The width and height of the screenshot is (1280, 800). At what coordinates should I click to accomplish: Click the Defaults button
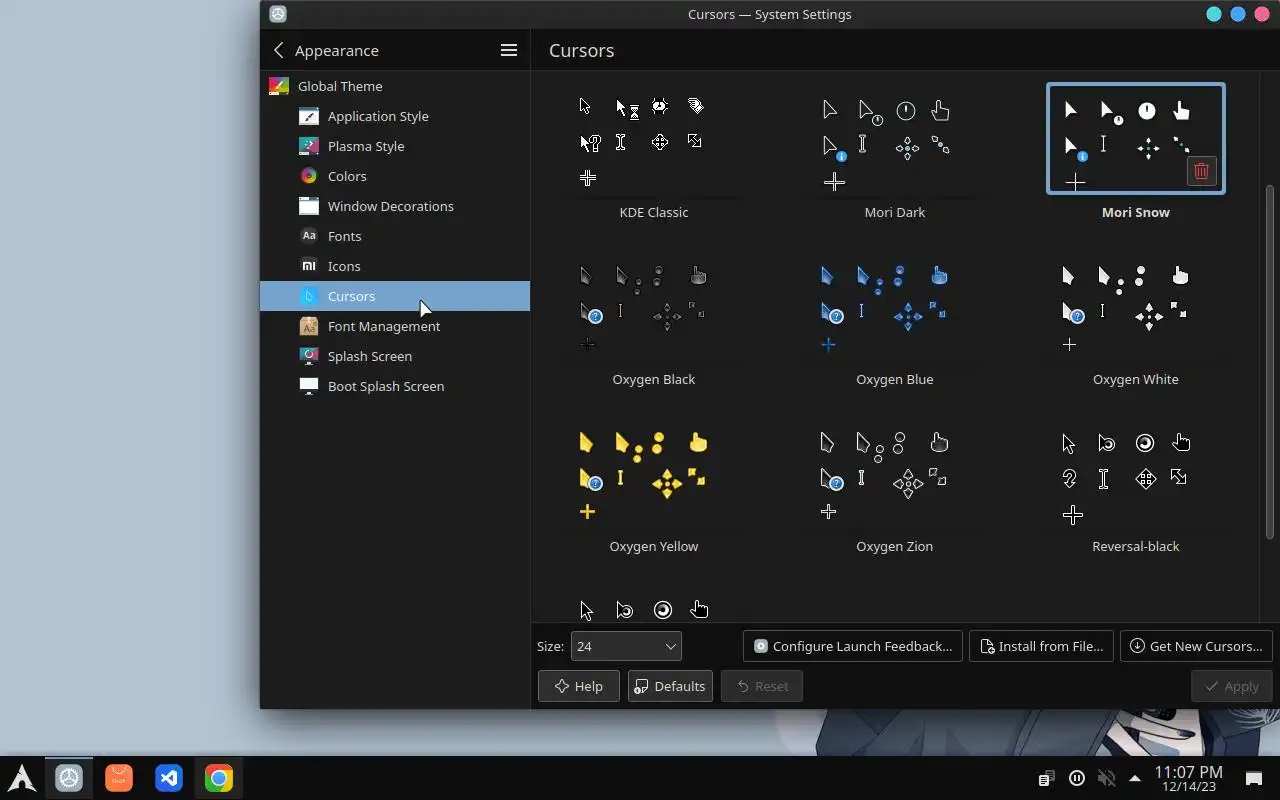click(670, 686)
